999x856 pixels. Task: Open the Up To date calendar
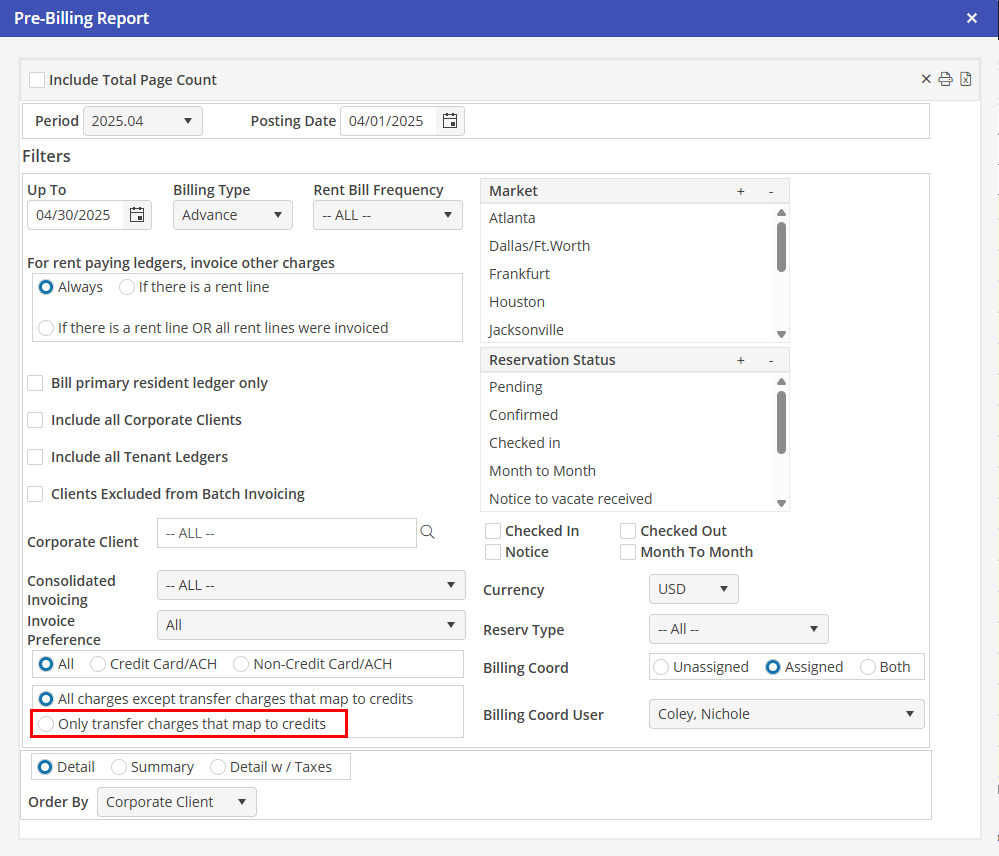137,215
